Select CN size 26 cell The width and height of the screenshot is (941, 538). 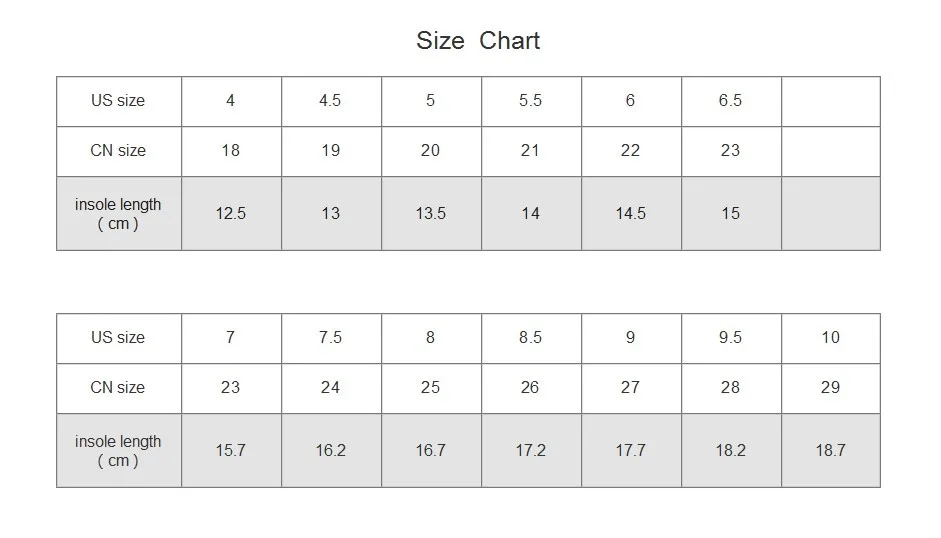pos(531,388)
